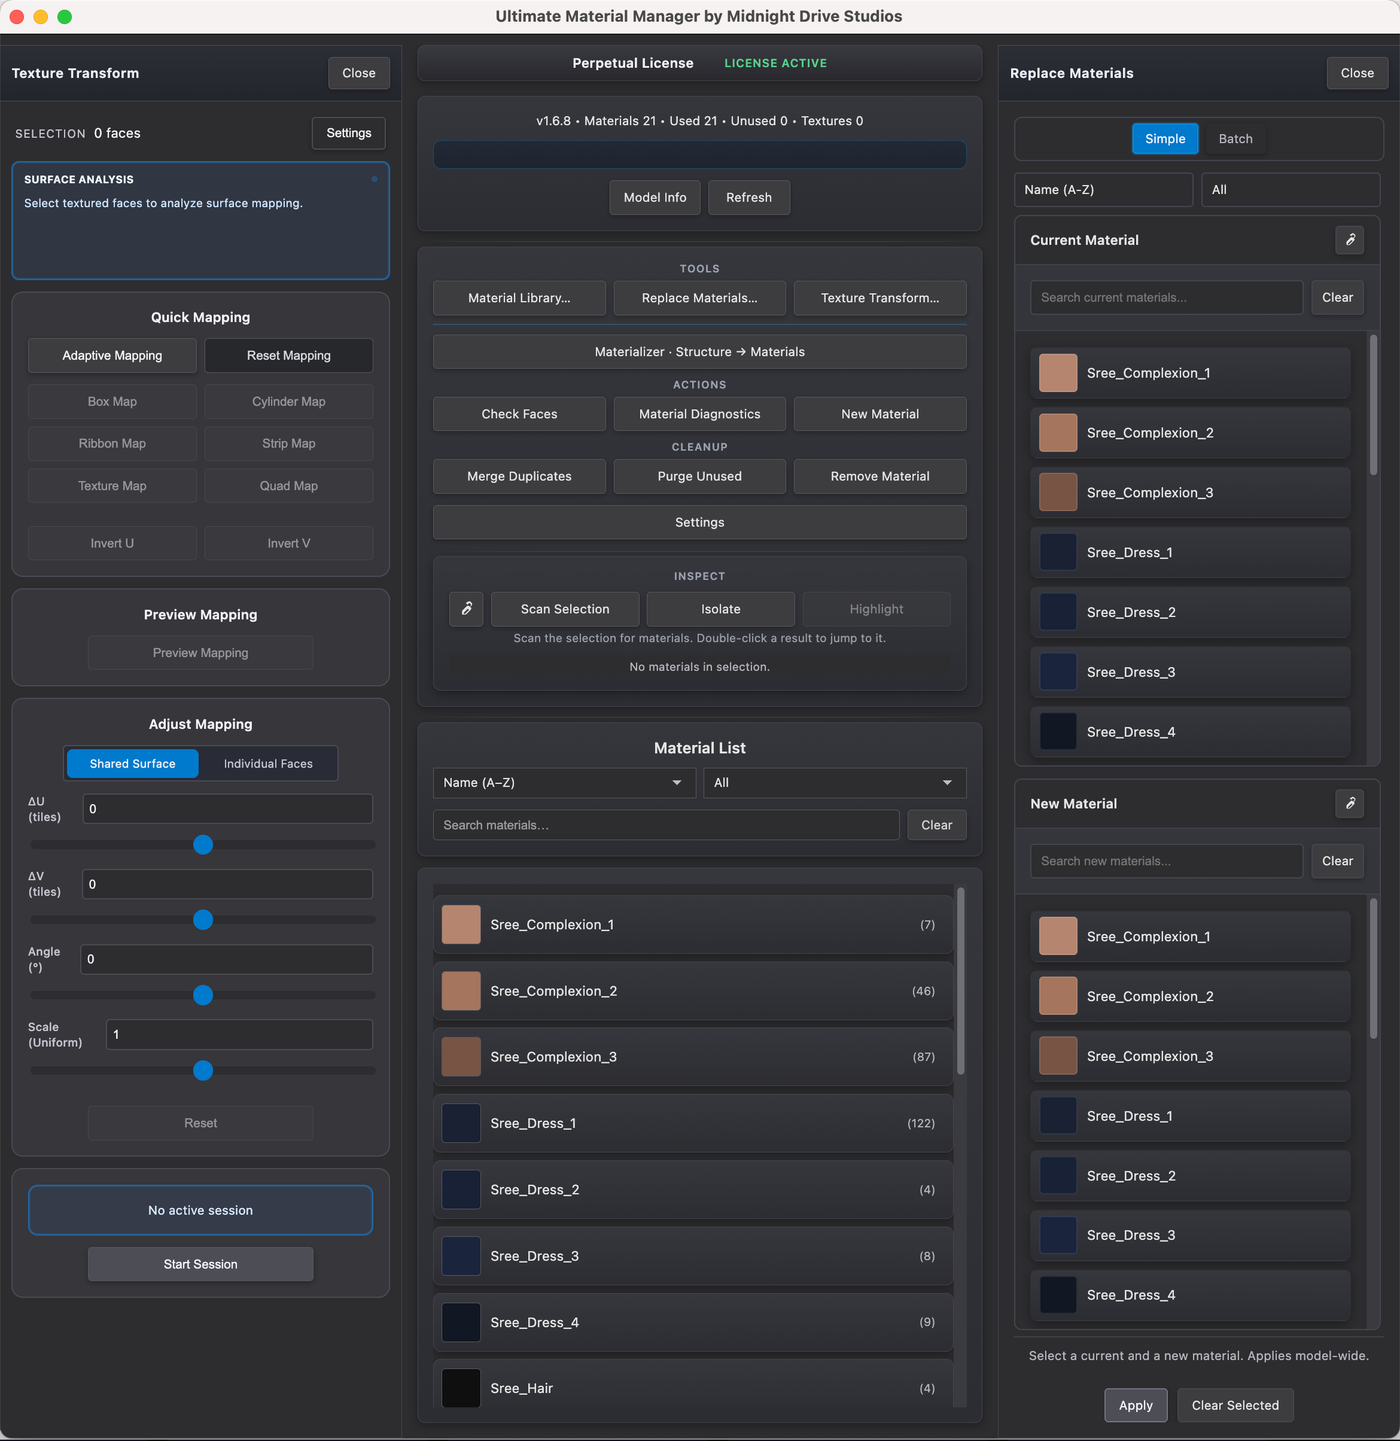
Task: Focus the Search current materials field
Action: coord(1166,297)
